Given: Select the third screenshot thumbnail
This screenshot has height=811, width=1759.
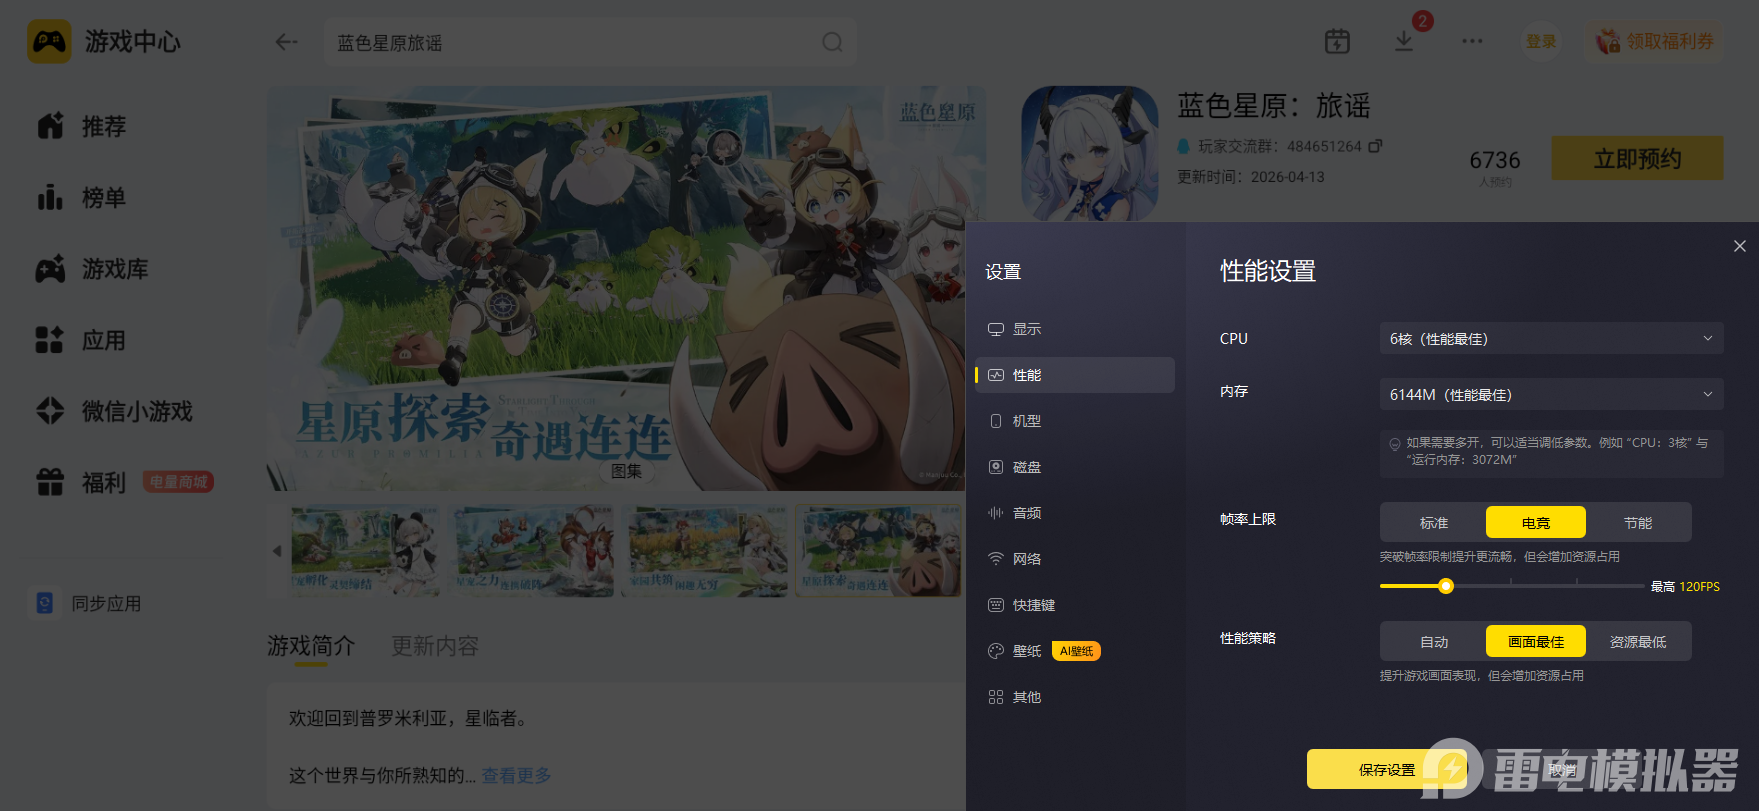Looking at the screenshot, I should [705, 551].
